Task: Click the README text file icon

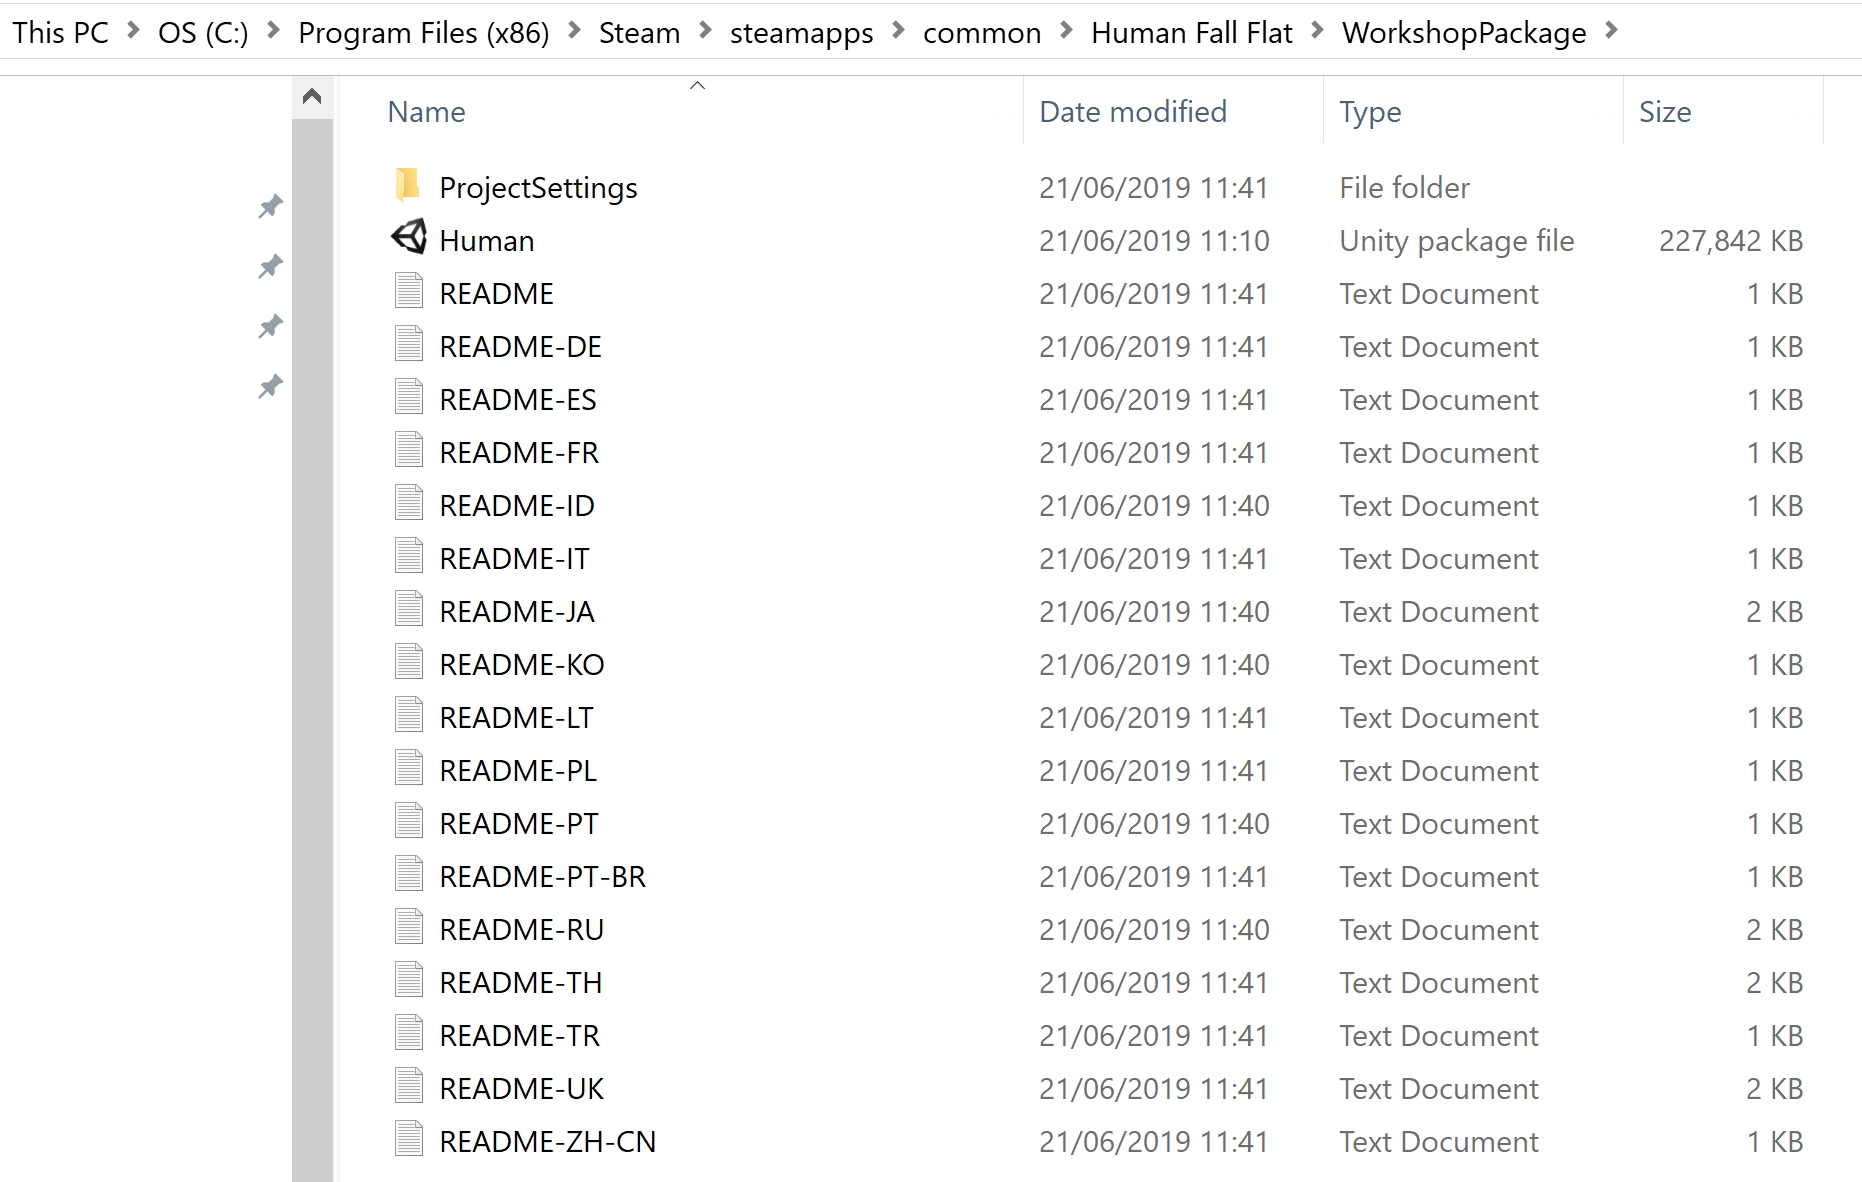Action: pyautogui.click(x=408, y=292)
